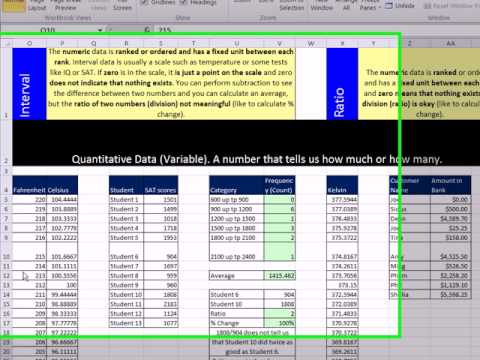Viewport: 480px width, 360px height.
Task: Click the Fahrenheit column heading cell
Action: (x=30, y=185)
